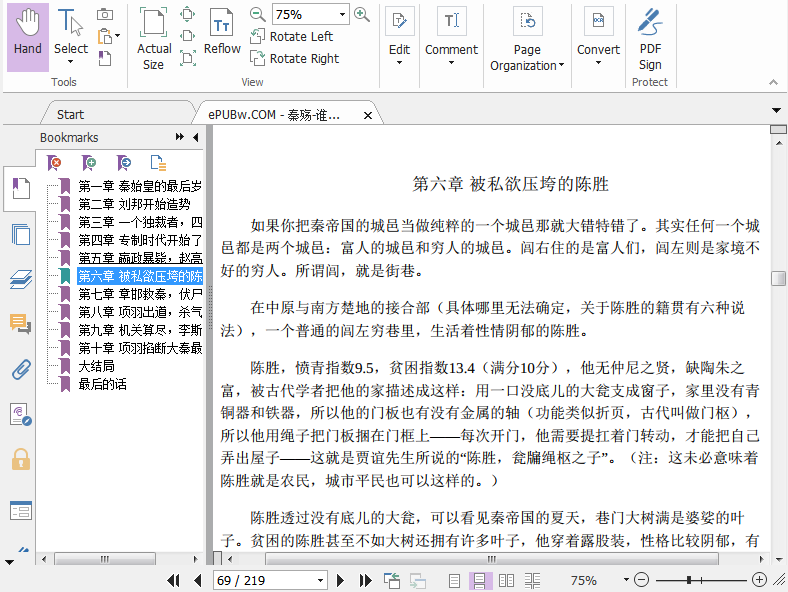This screenshot has width=788, height=592.
Task: Collapse the Bookmarks panel
Action: coord(195,137)
